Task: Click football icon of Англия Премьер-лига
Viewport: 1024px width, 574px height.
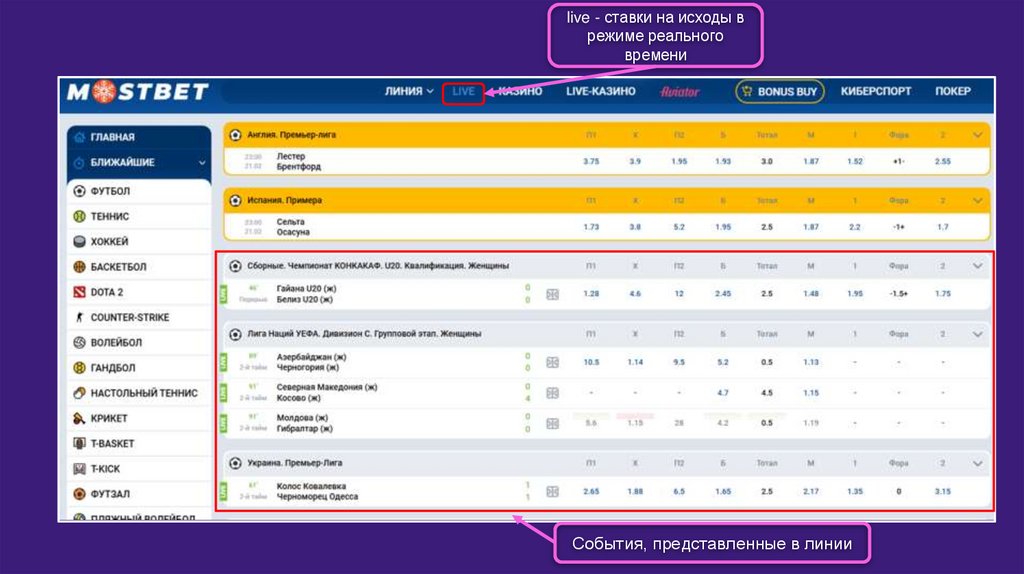Action: [x=235, y=135]
